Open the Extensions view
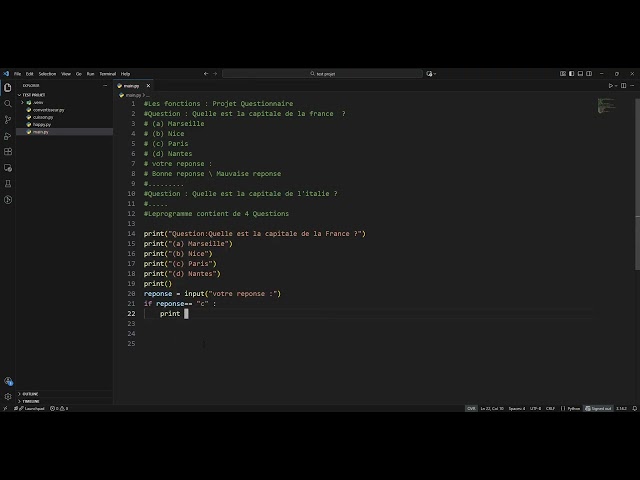Viewport: 640px width, 480px height. click(x=7, y=152)
